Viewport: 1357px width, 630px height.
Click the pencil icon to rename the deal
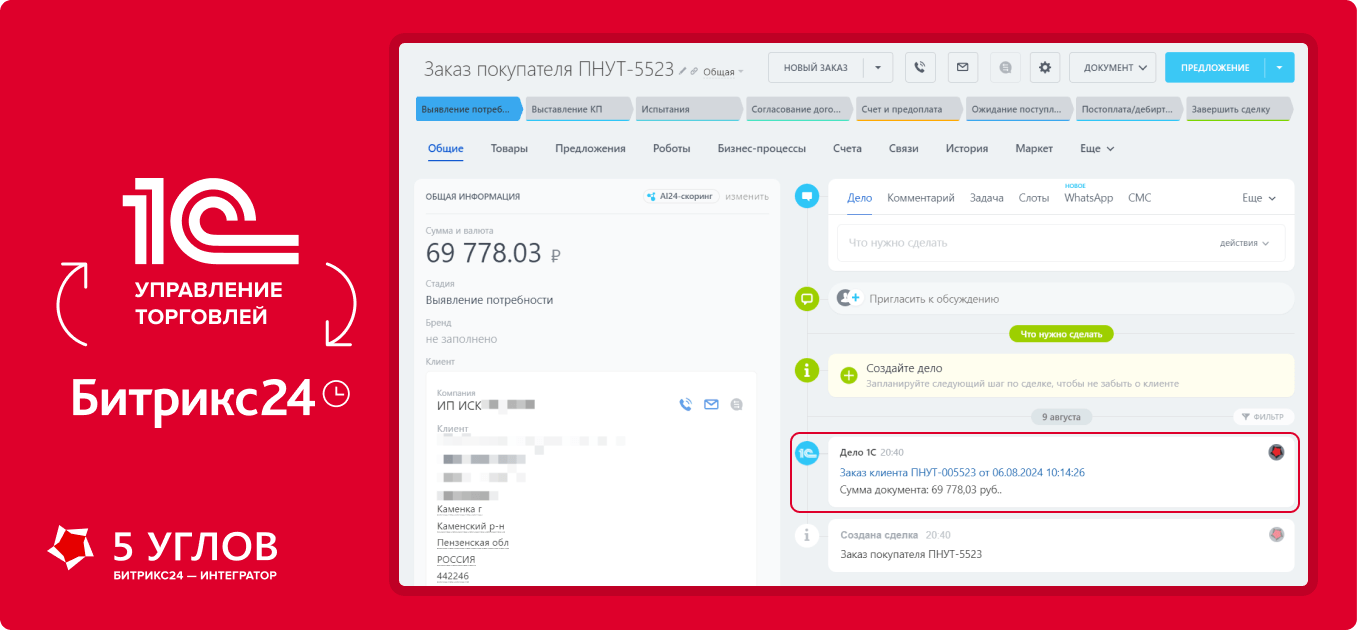coord(683,71)
